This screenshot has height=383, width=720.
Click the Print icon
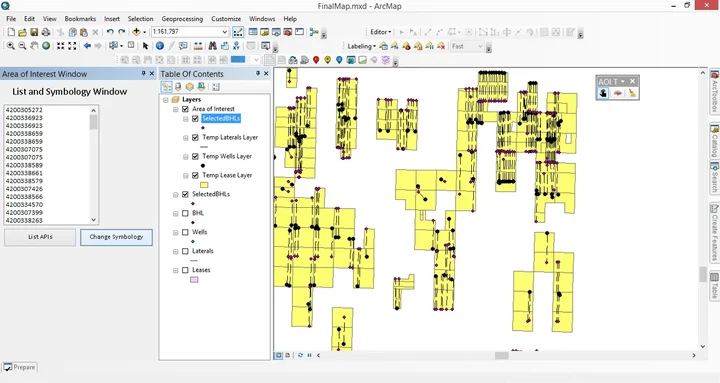[x=45, y=32]
